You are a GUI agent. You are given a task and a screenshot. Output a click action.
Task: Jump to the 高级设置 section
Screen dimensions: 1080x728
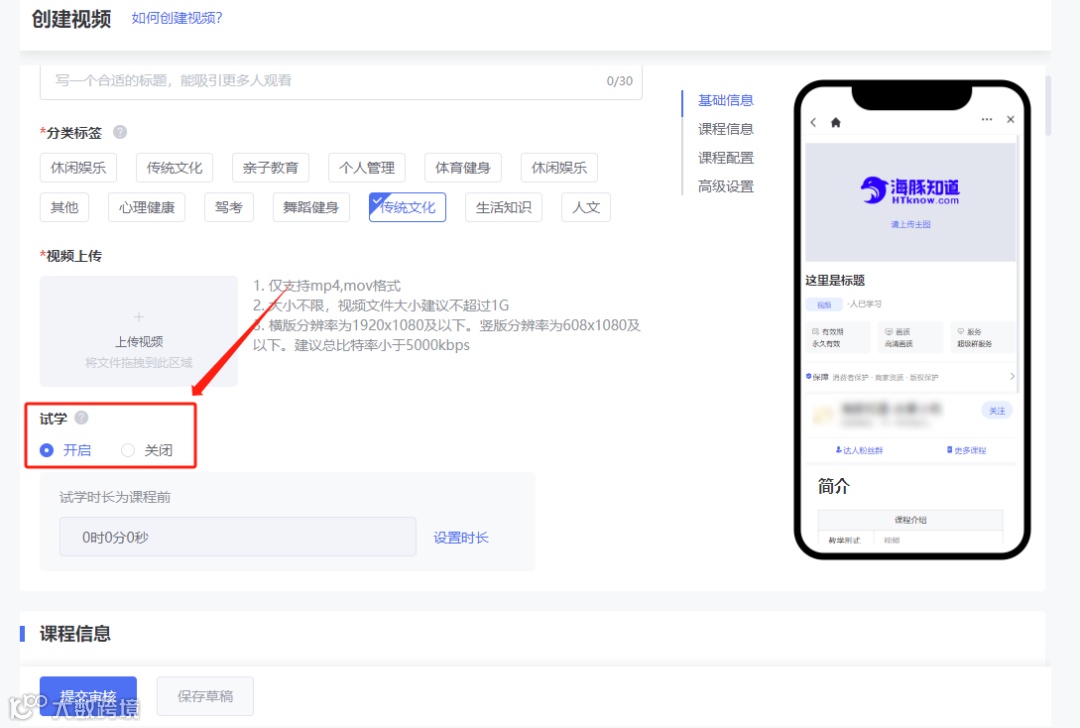[x=726, y=187]
